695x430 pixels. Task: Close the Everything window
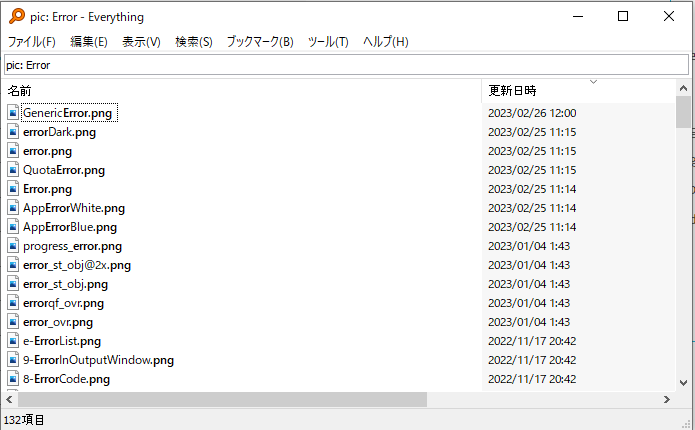click(669, 16)
